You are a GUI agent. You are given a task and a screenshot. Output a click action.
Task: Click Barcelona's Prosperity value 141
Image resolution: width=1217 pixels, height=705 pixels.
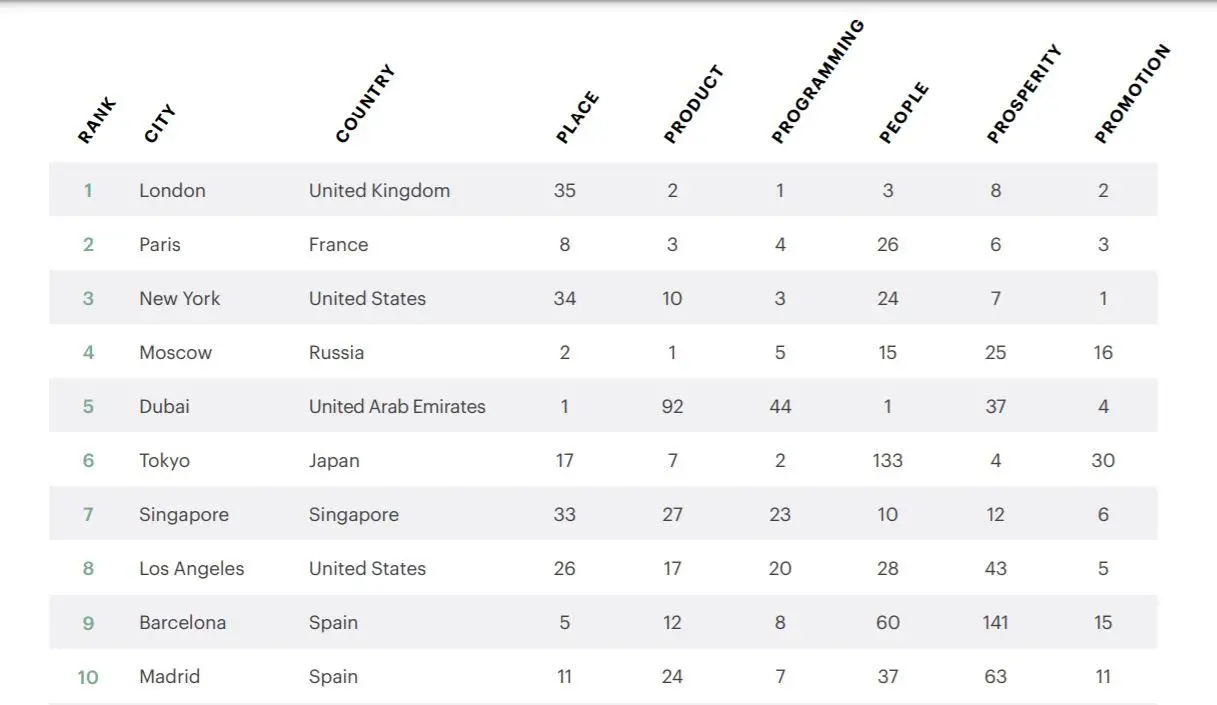[x=995, y=622]
